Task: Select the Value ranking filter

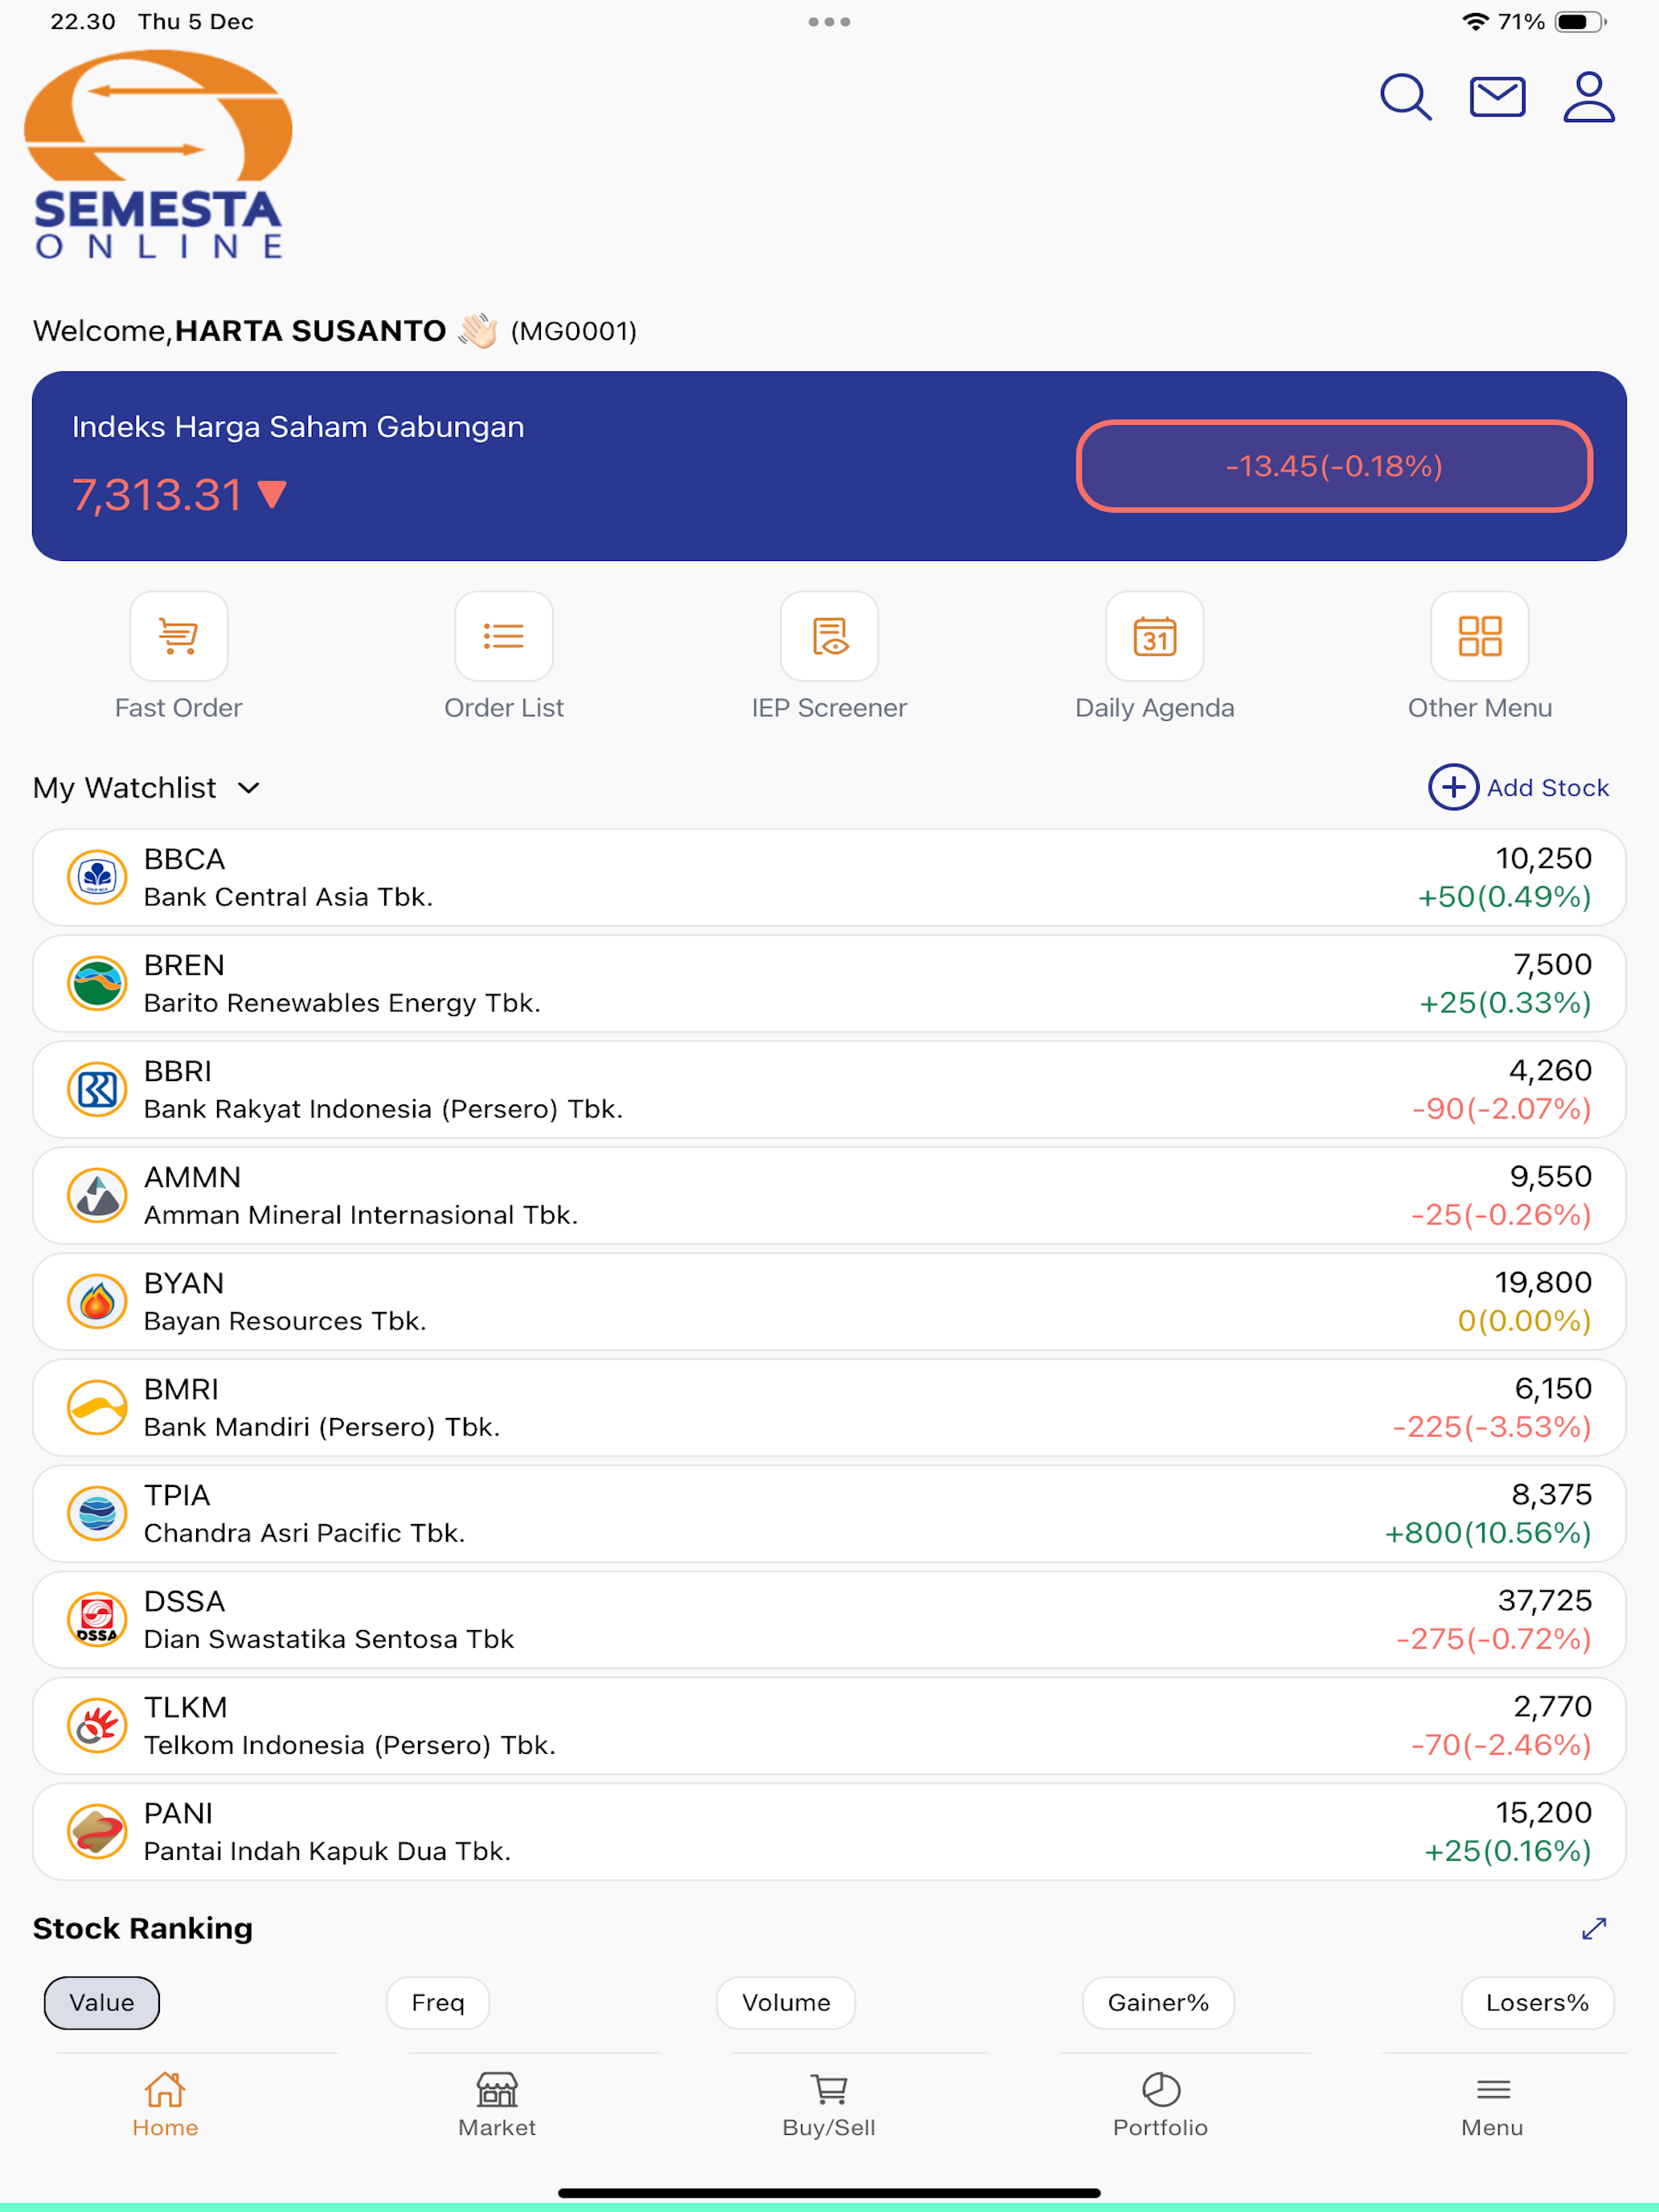Action: 102,2003
